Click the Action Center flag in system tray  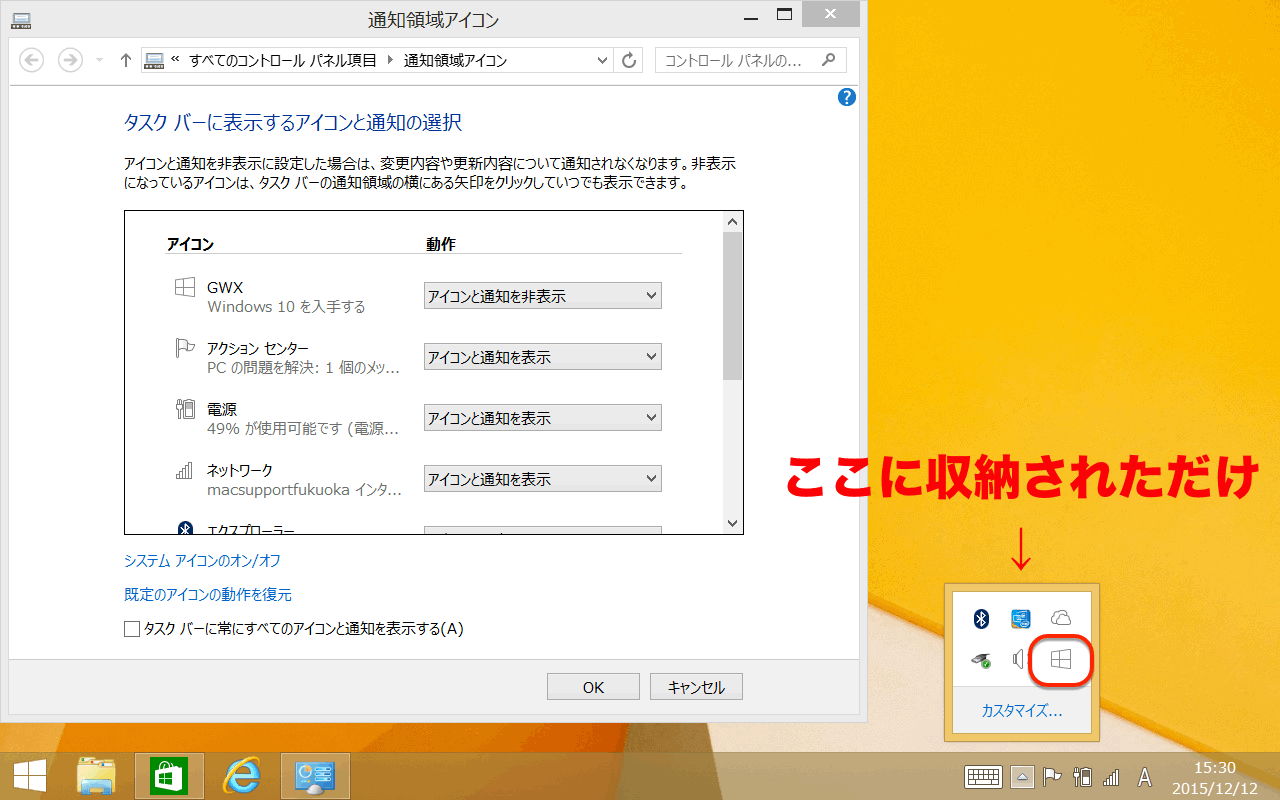[x=1052, y=777]
